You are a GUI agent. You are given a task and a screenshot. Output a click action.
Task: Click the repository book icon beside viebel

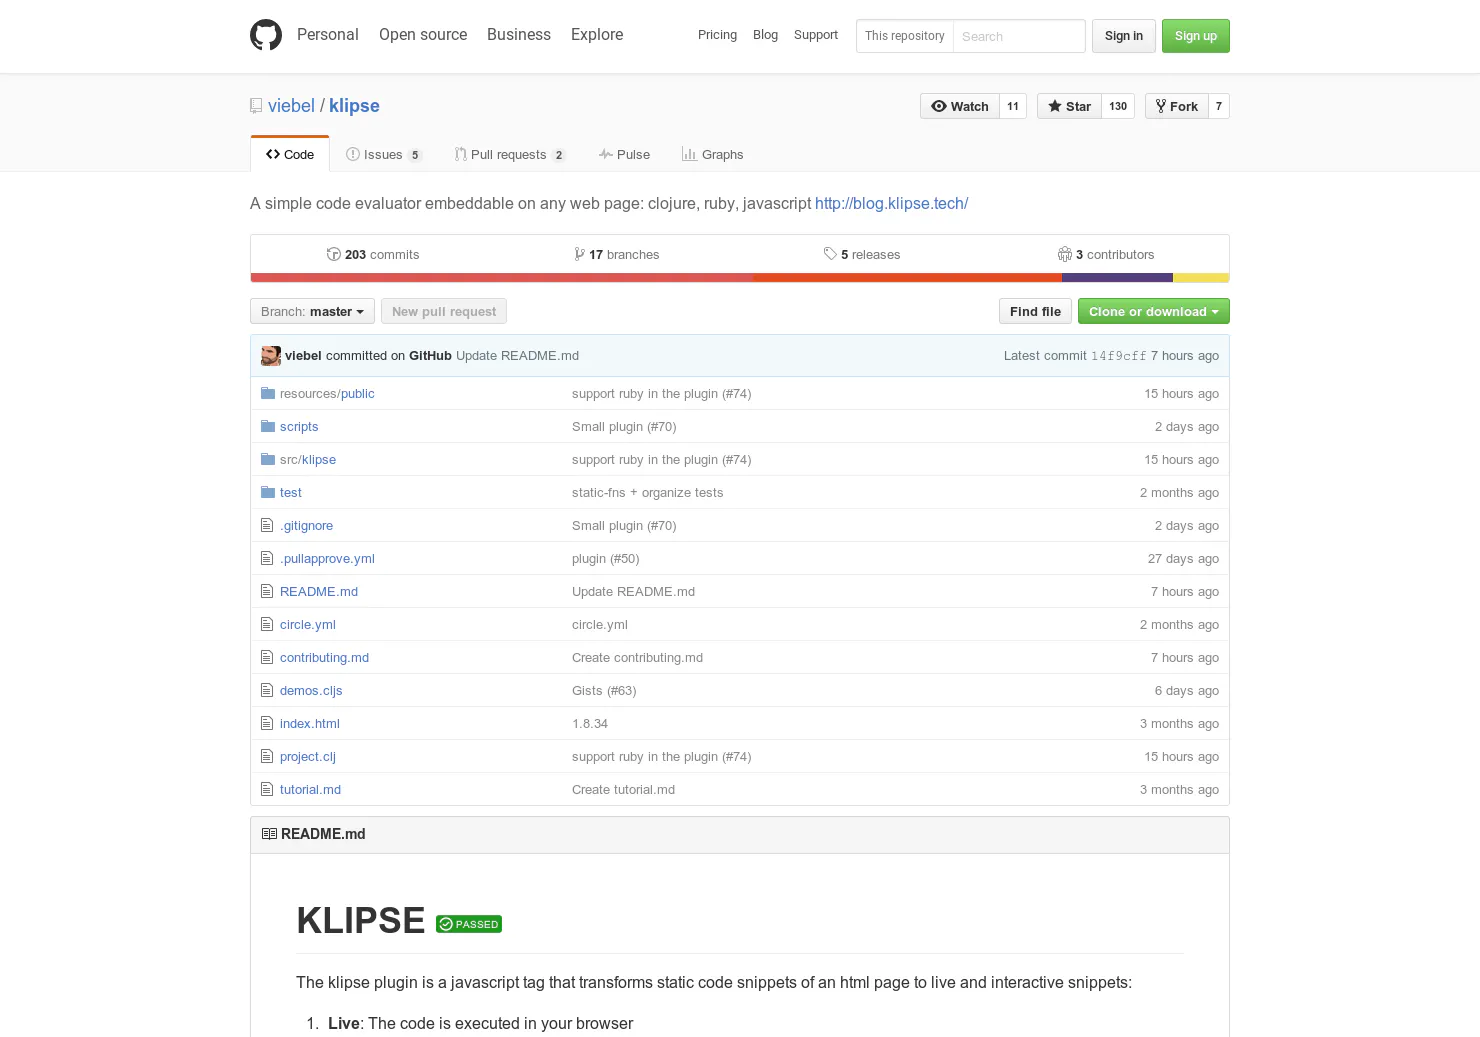click(x=256, y=106)
